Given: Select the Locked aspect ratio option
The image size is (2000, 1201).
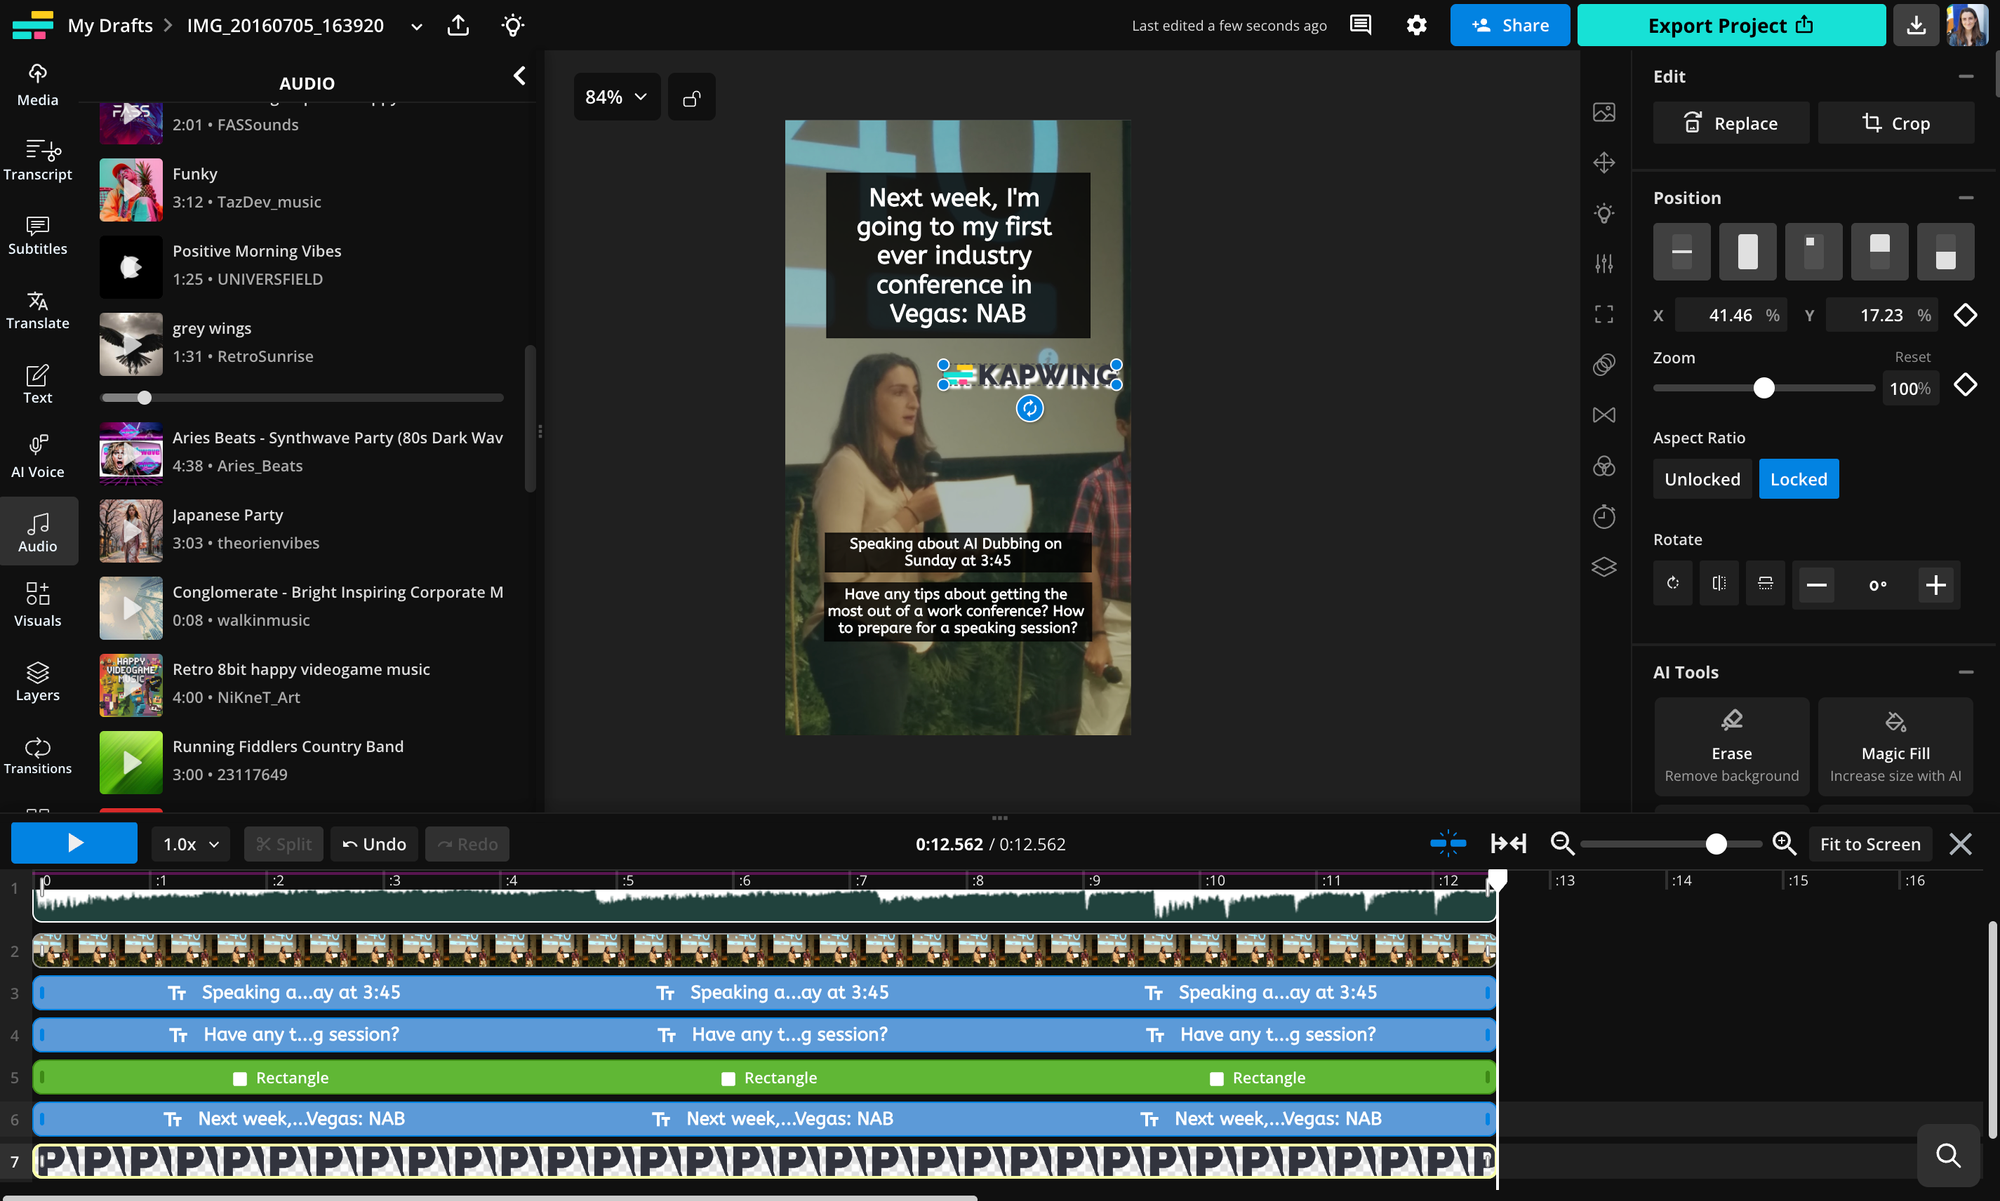Looking at the screenshot, I should coord(1798,479).
